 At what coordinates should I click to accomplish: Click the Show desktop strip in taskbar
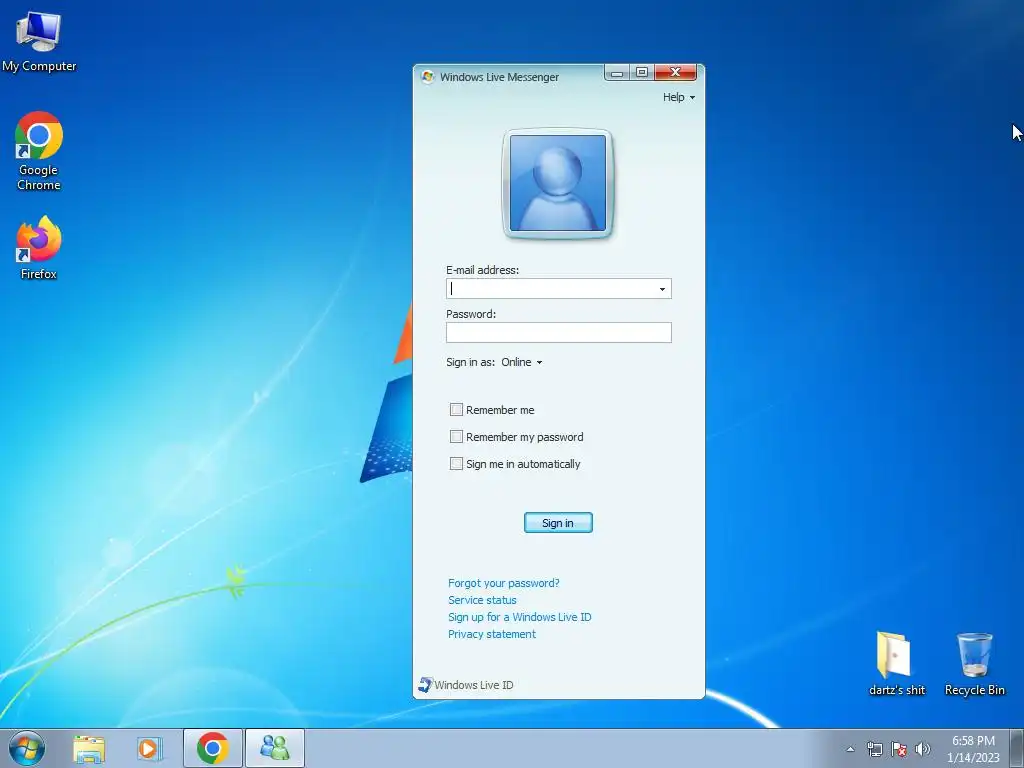click(1017, 748)
